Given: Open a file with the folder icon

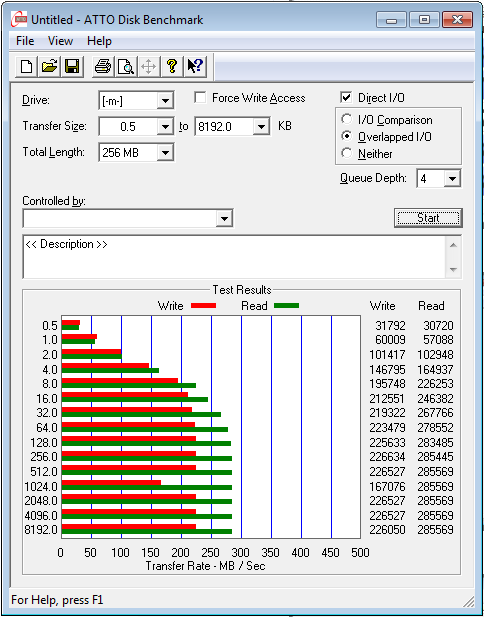Looking at the screenshot, I should tap(49, 66).
